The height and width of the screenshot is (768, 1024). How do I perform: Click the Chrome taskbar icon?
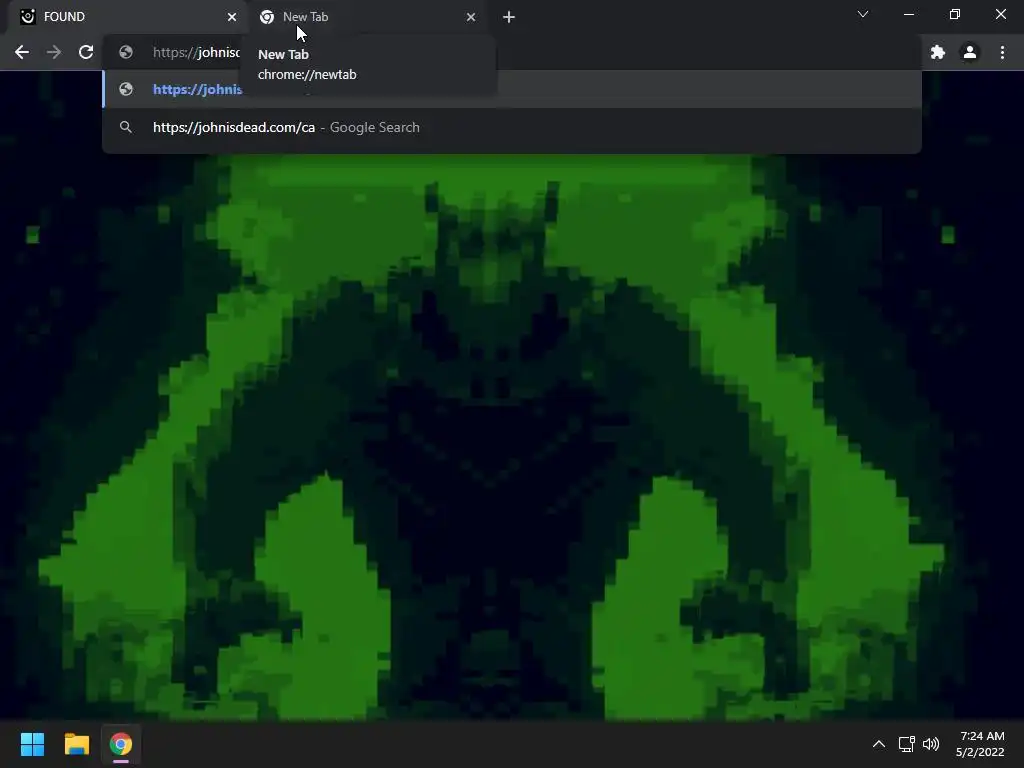click(x=121, y=744)
